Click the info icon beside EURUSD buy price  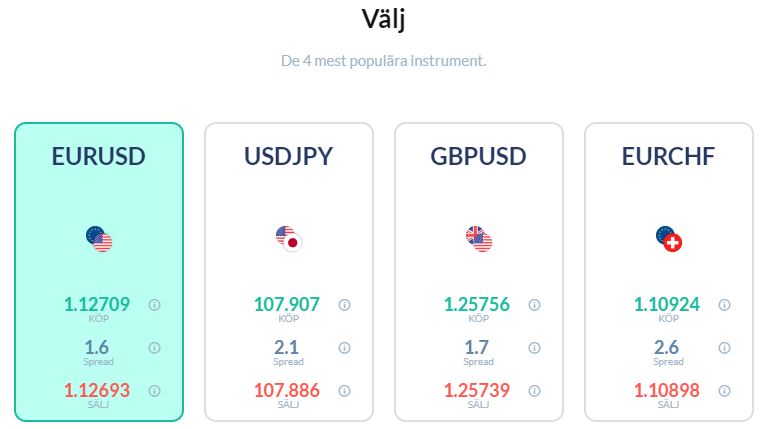[154, 305]
